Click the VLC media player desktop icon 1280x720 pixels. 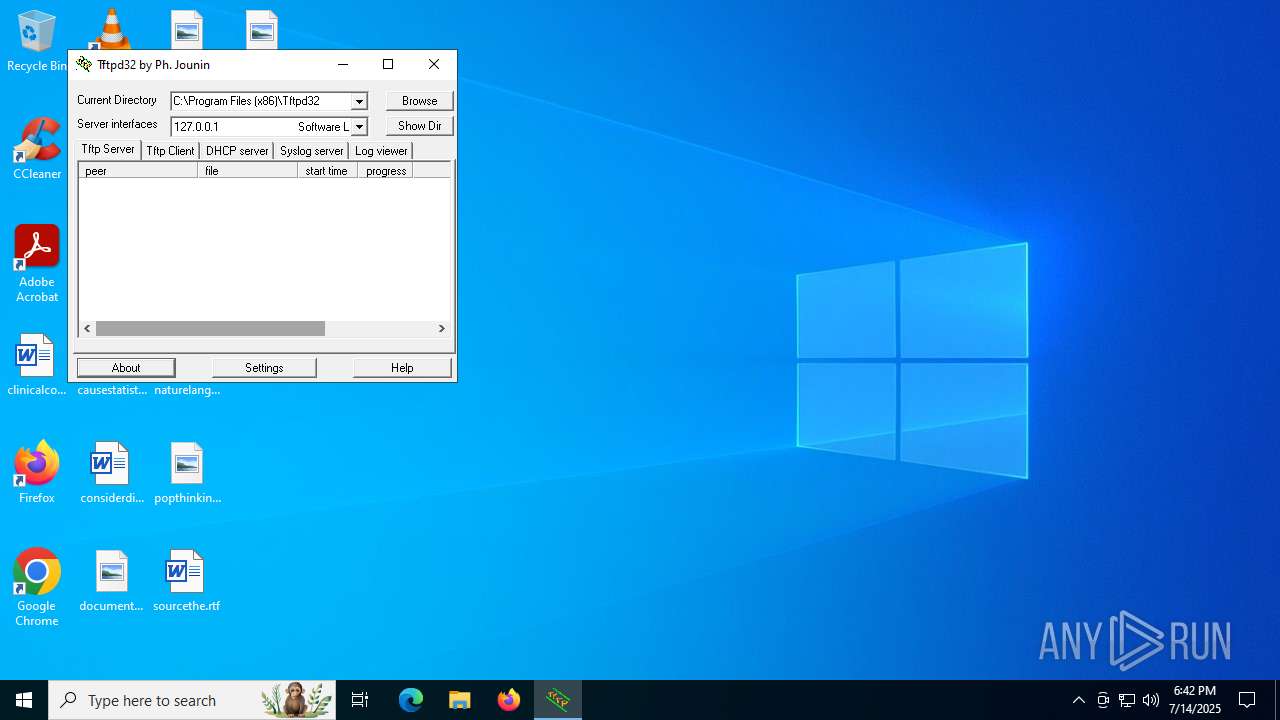111,29
